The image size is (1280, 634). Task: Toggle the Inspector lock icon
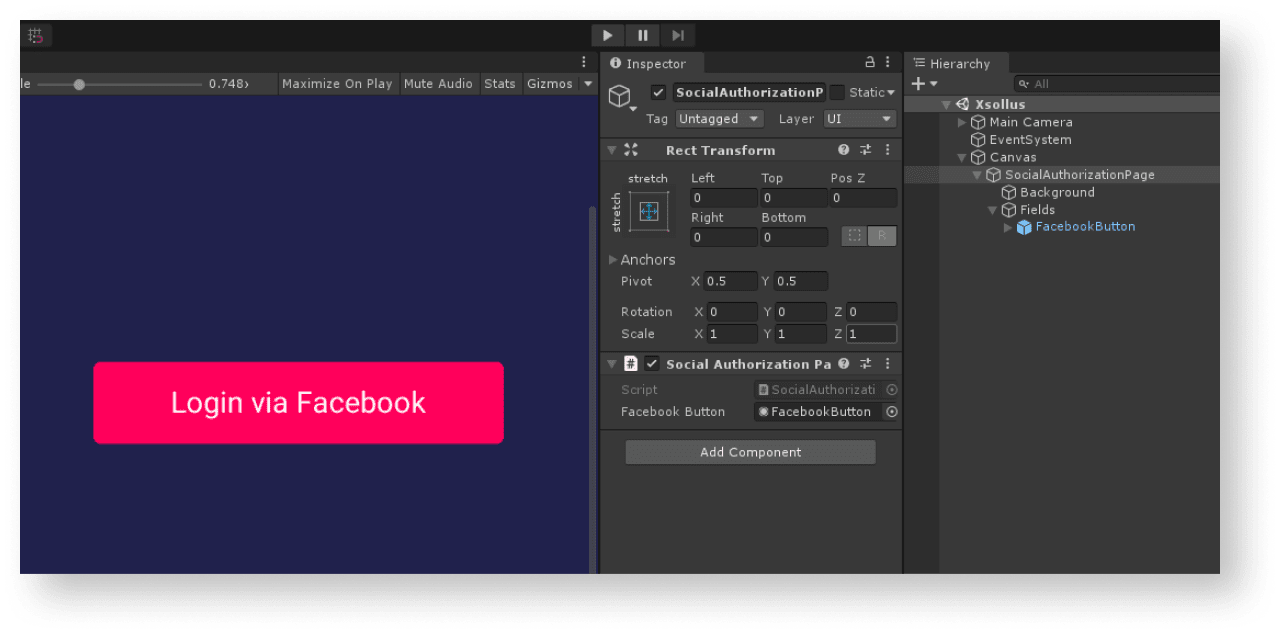coord(869,63)
